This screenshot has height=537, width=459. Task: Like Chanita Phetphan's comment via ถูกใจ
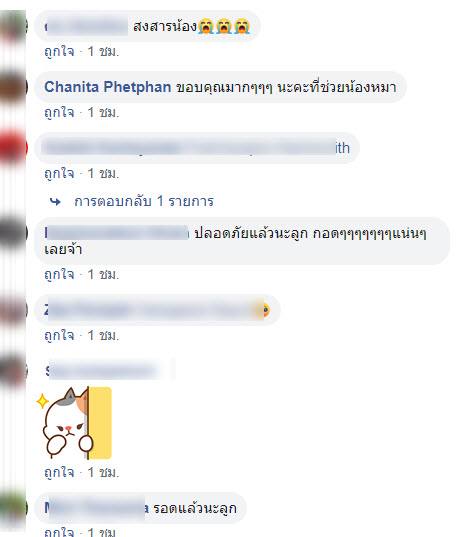59,112
